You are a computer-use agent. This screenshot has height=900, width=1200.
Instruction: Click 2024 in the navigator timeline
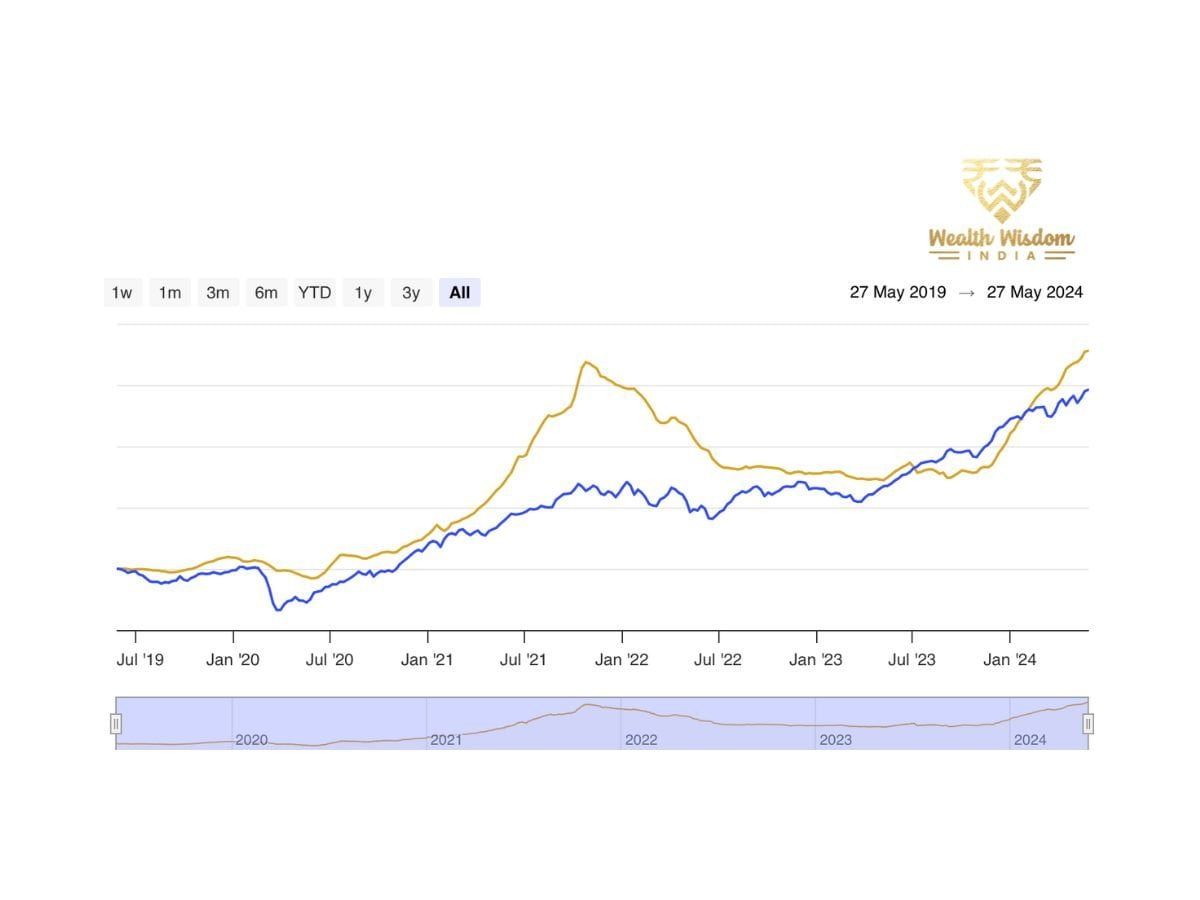click(1030, 740)
